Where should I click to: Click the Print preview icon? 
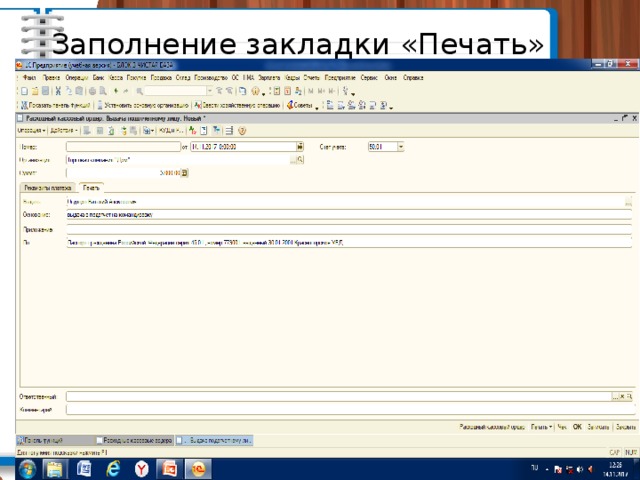tap(103, 91)
